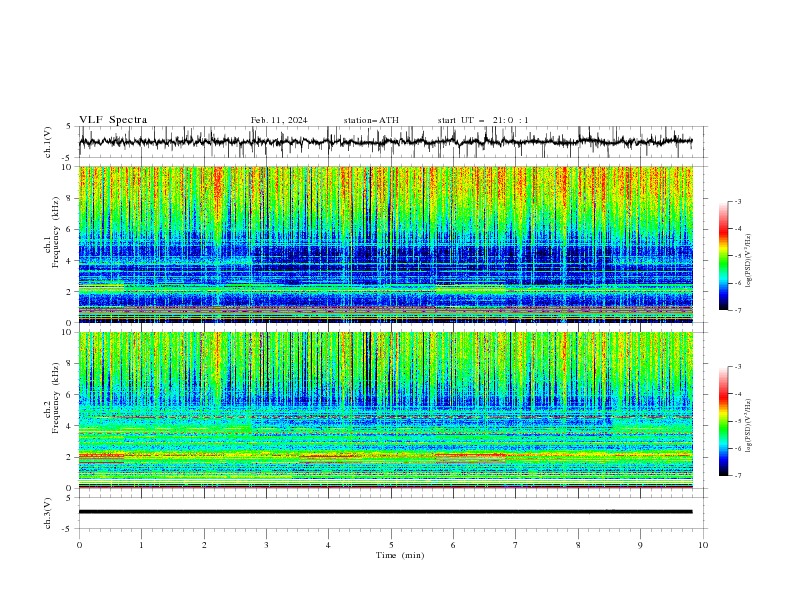The height and width of the screenshot is (612, 792).
Task: Click the 'ch.3(V)' waveform axis label
Action: [48, 513]
